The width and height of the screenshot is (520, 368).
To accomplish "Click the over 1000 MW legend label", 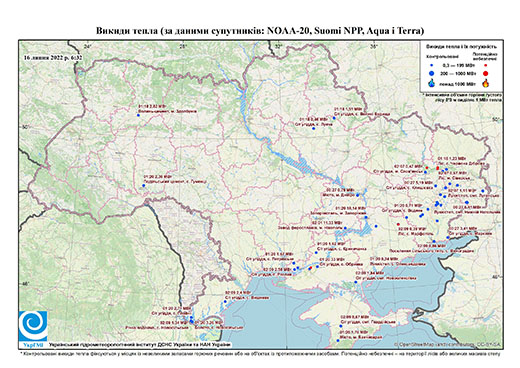I will (457, 83).
